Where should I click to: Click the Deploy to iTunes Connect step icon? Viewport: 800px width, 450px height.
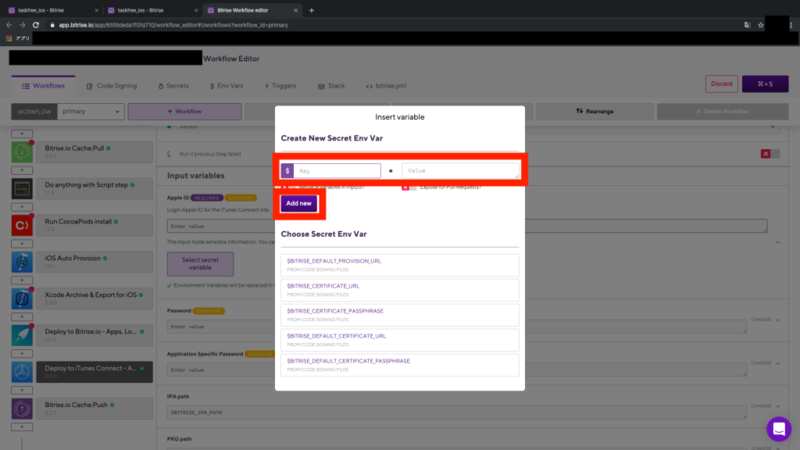(22, 372)
